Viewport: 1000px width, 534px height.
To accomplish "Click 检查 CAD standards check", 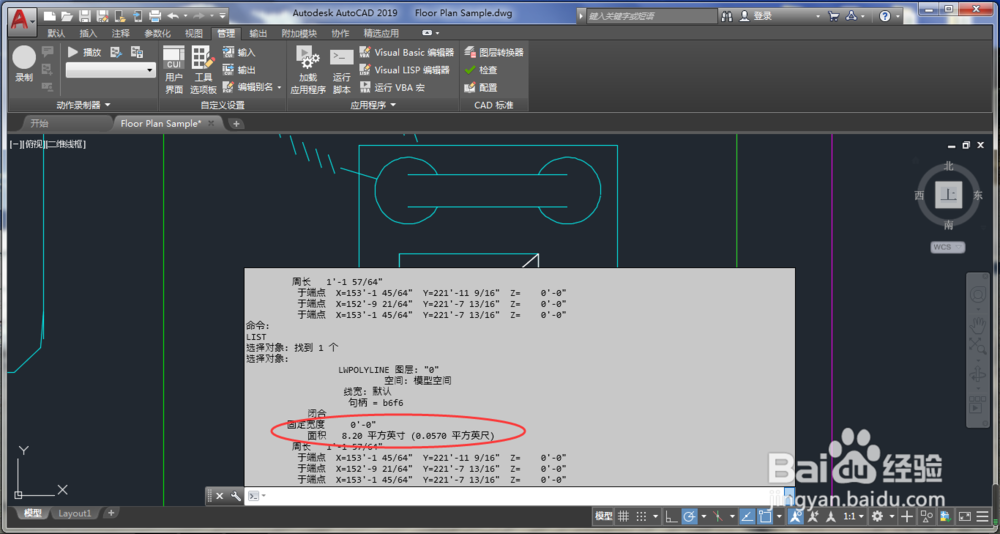I will tap(481, 70).
